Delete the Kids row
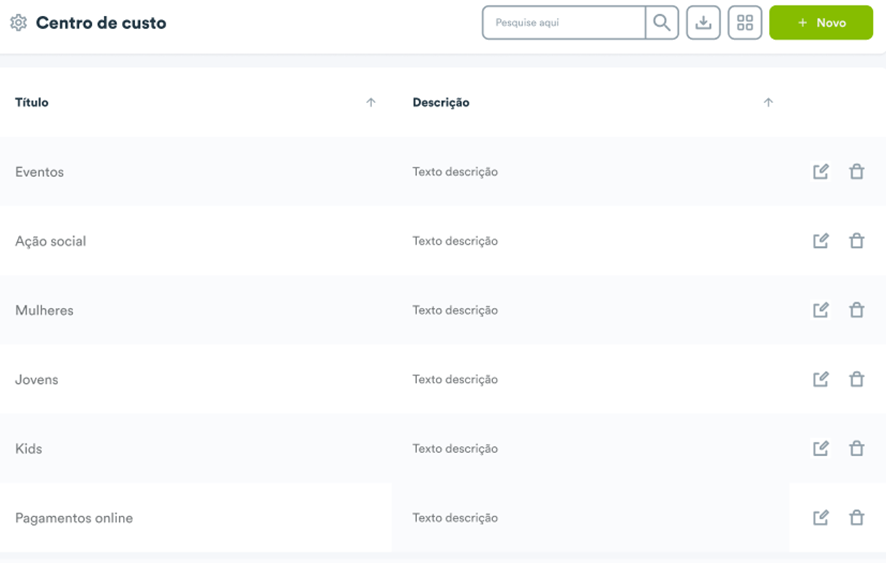This screenshot has width=886, height=563. (857, 448)
